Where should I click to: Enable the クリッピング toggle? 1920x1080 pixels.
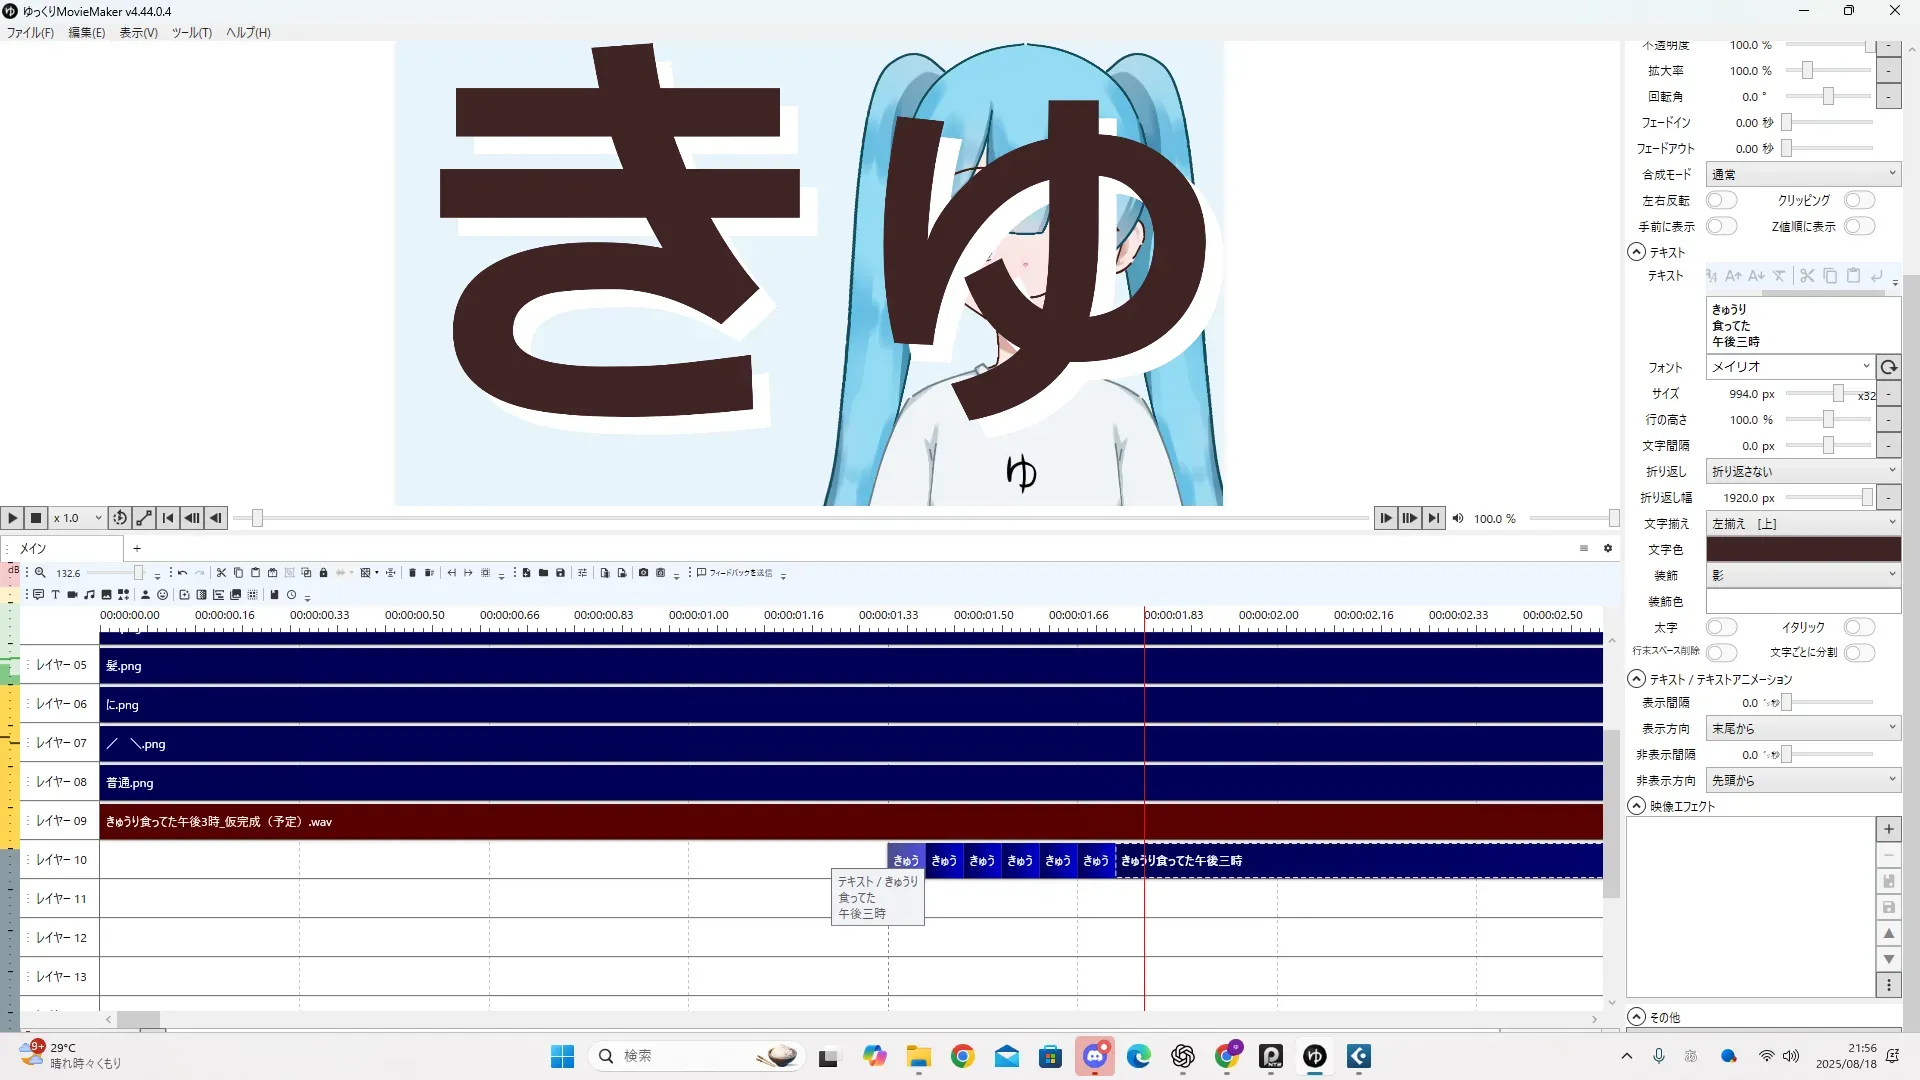click(1859, 200)
